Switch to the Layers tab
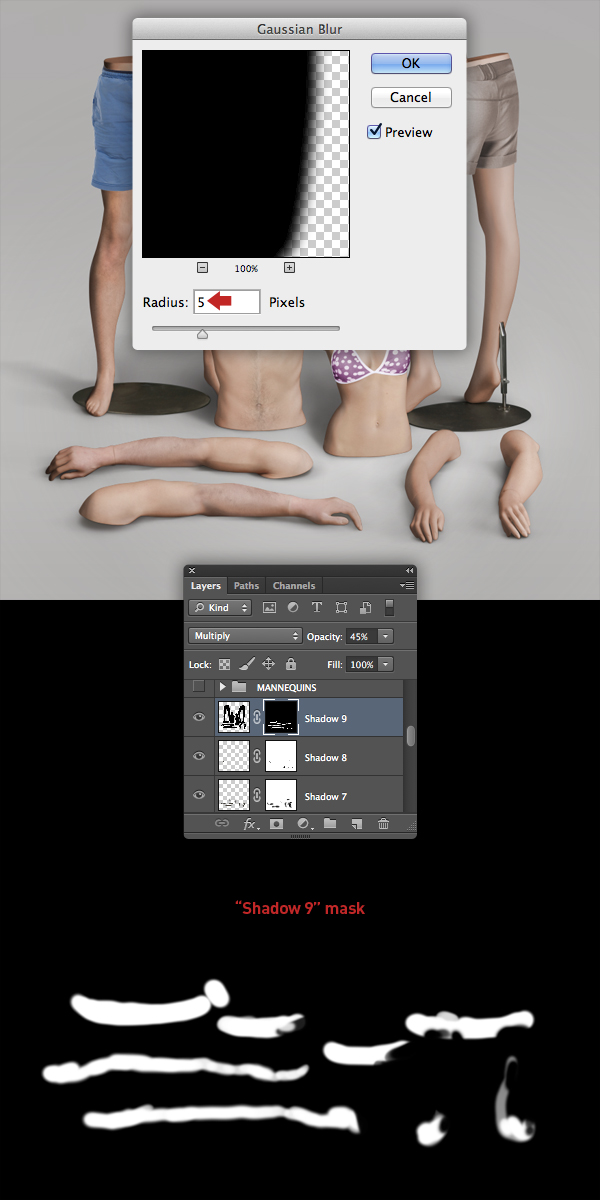 (x=206, y=586)
